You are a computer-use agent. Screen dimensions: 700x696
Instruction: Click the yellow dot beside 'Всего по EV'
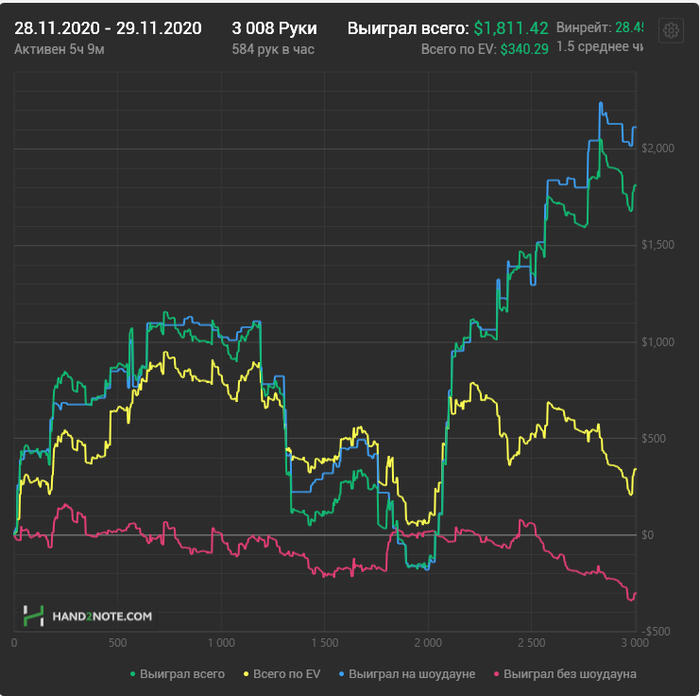click(x=245, y=674)
